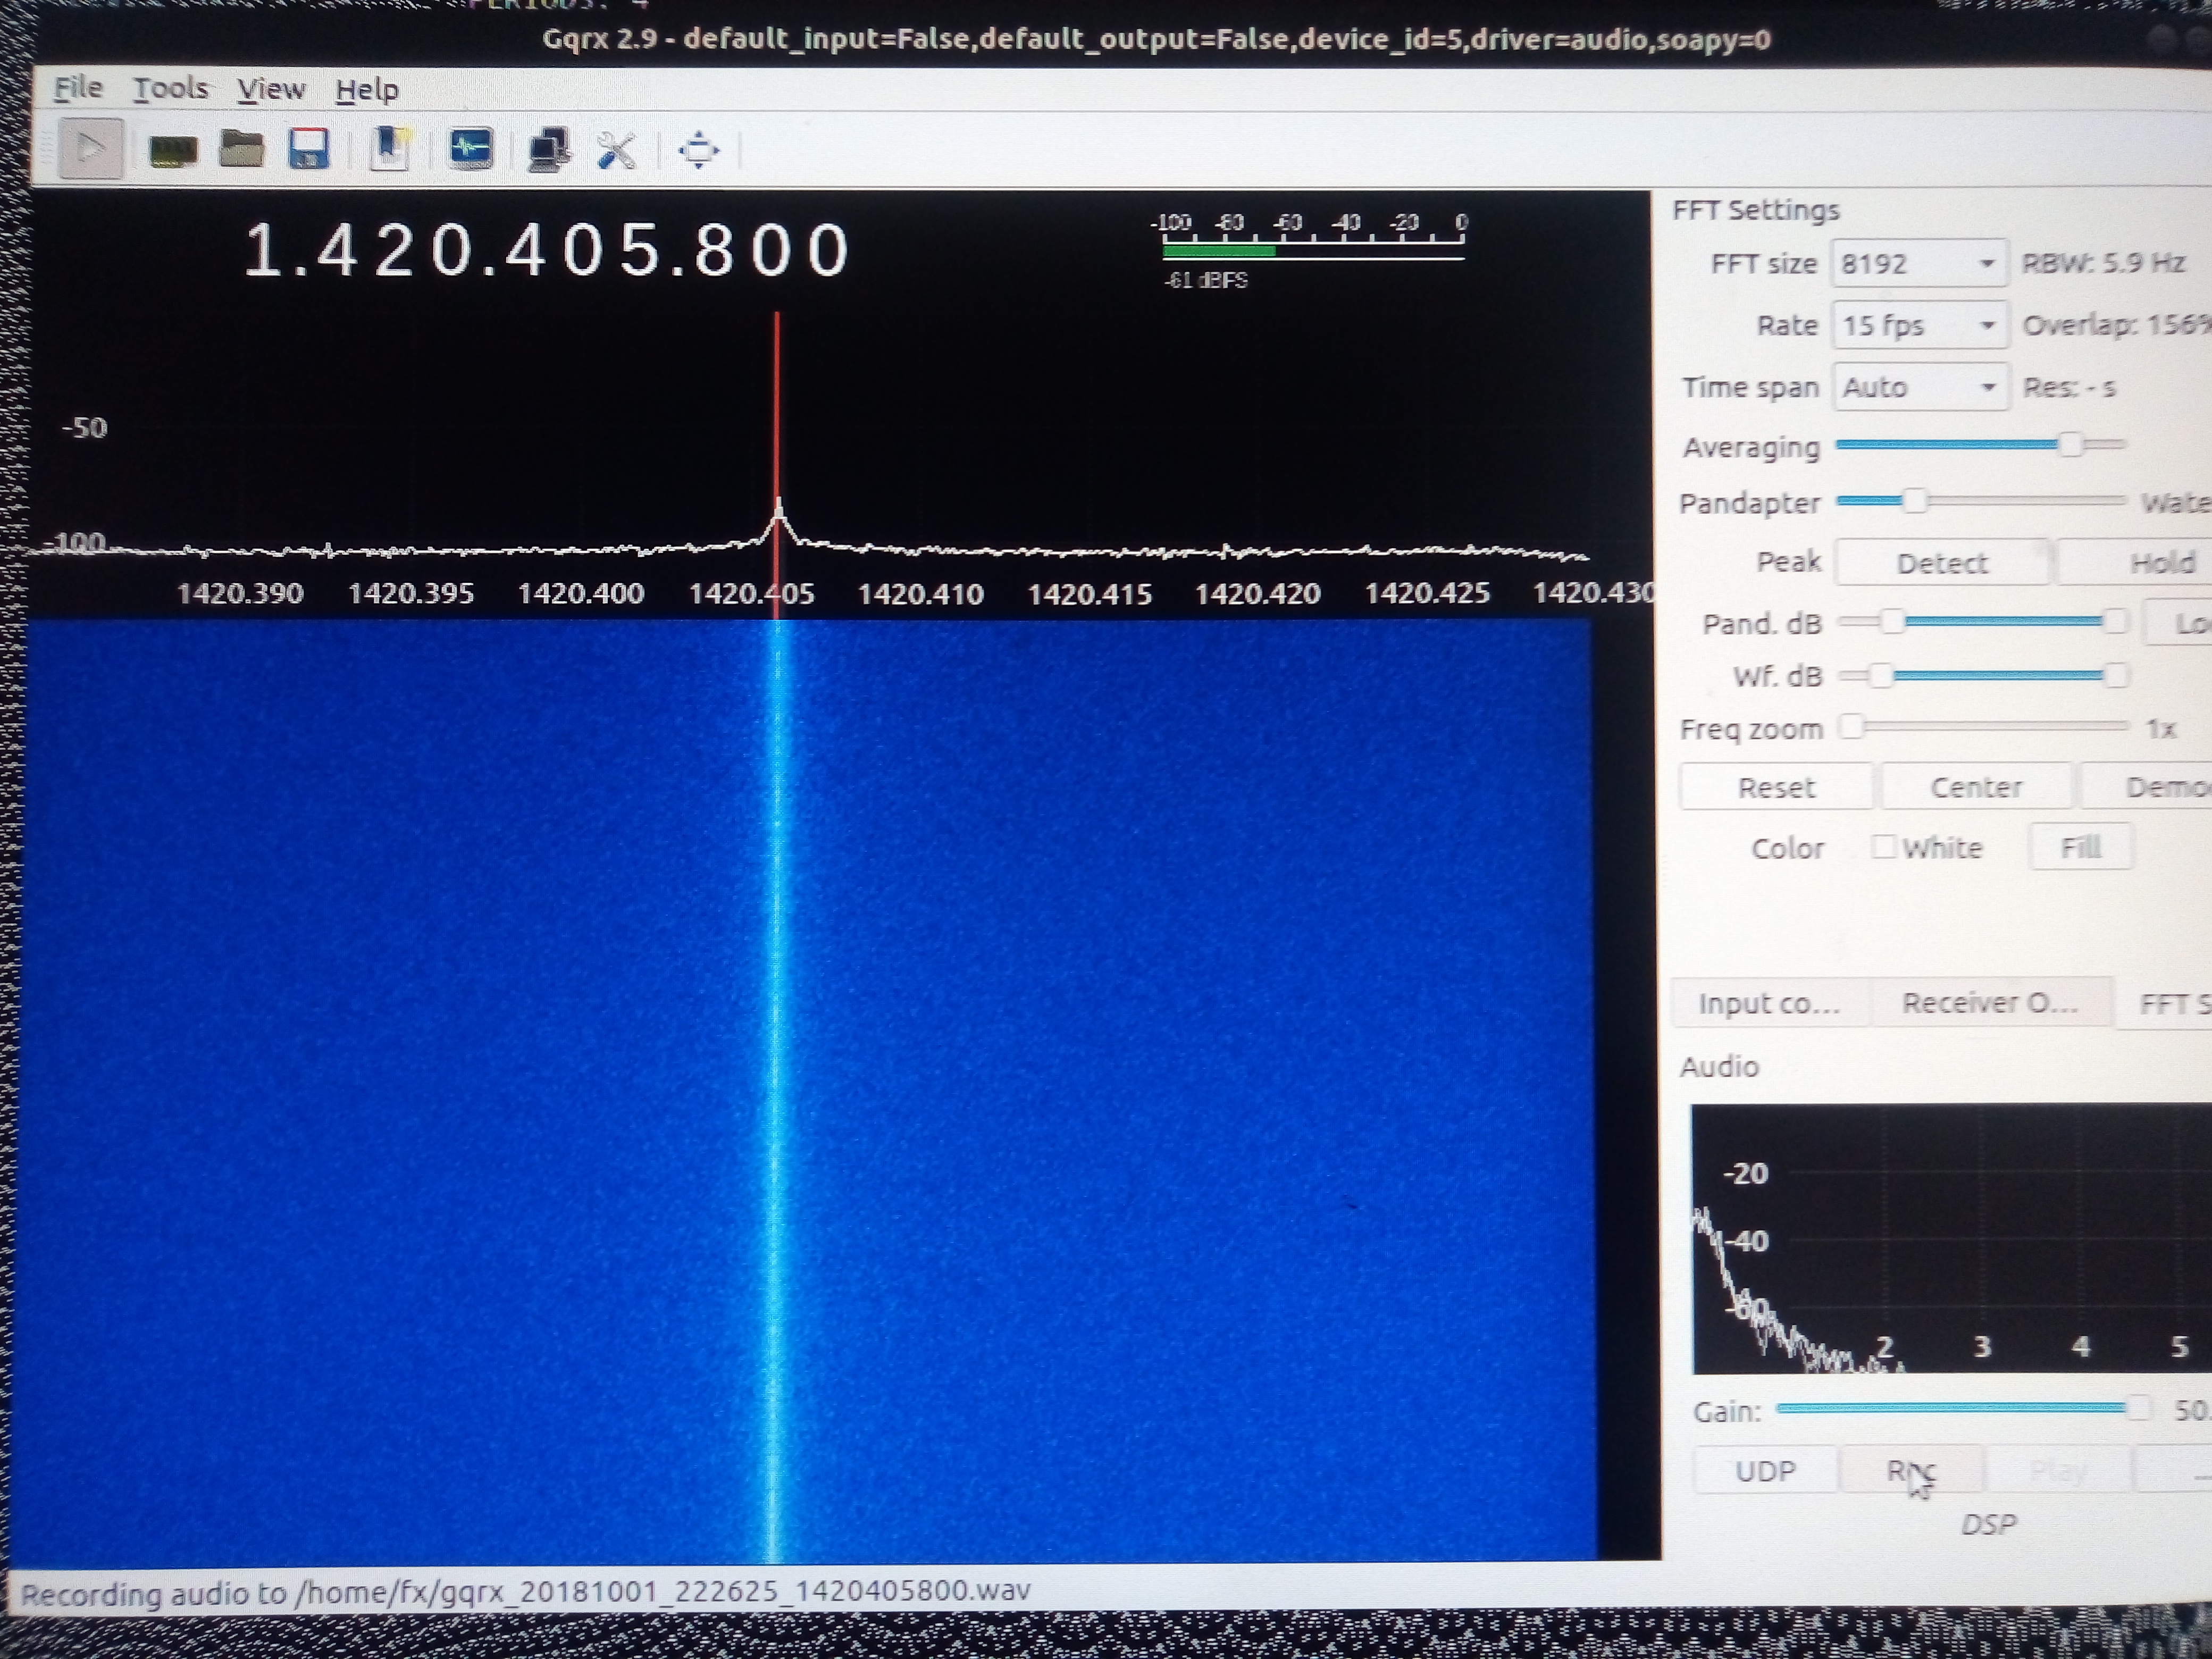Viewport: 2212px width, 1659px height.
Task: Open the I/O device configuration icon
Action: pyautogui.click(x=172, y=151)
